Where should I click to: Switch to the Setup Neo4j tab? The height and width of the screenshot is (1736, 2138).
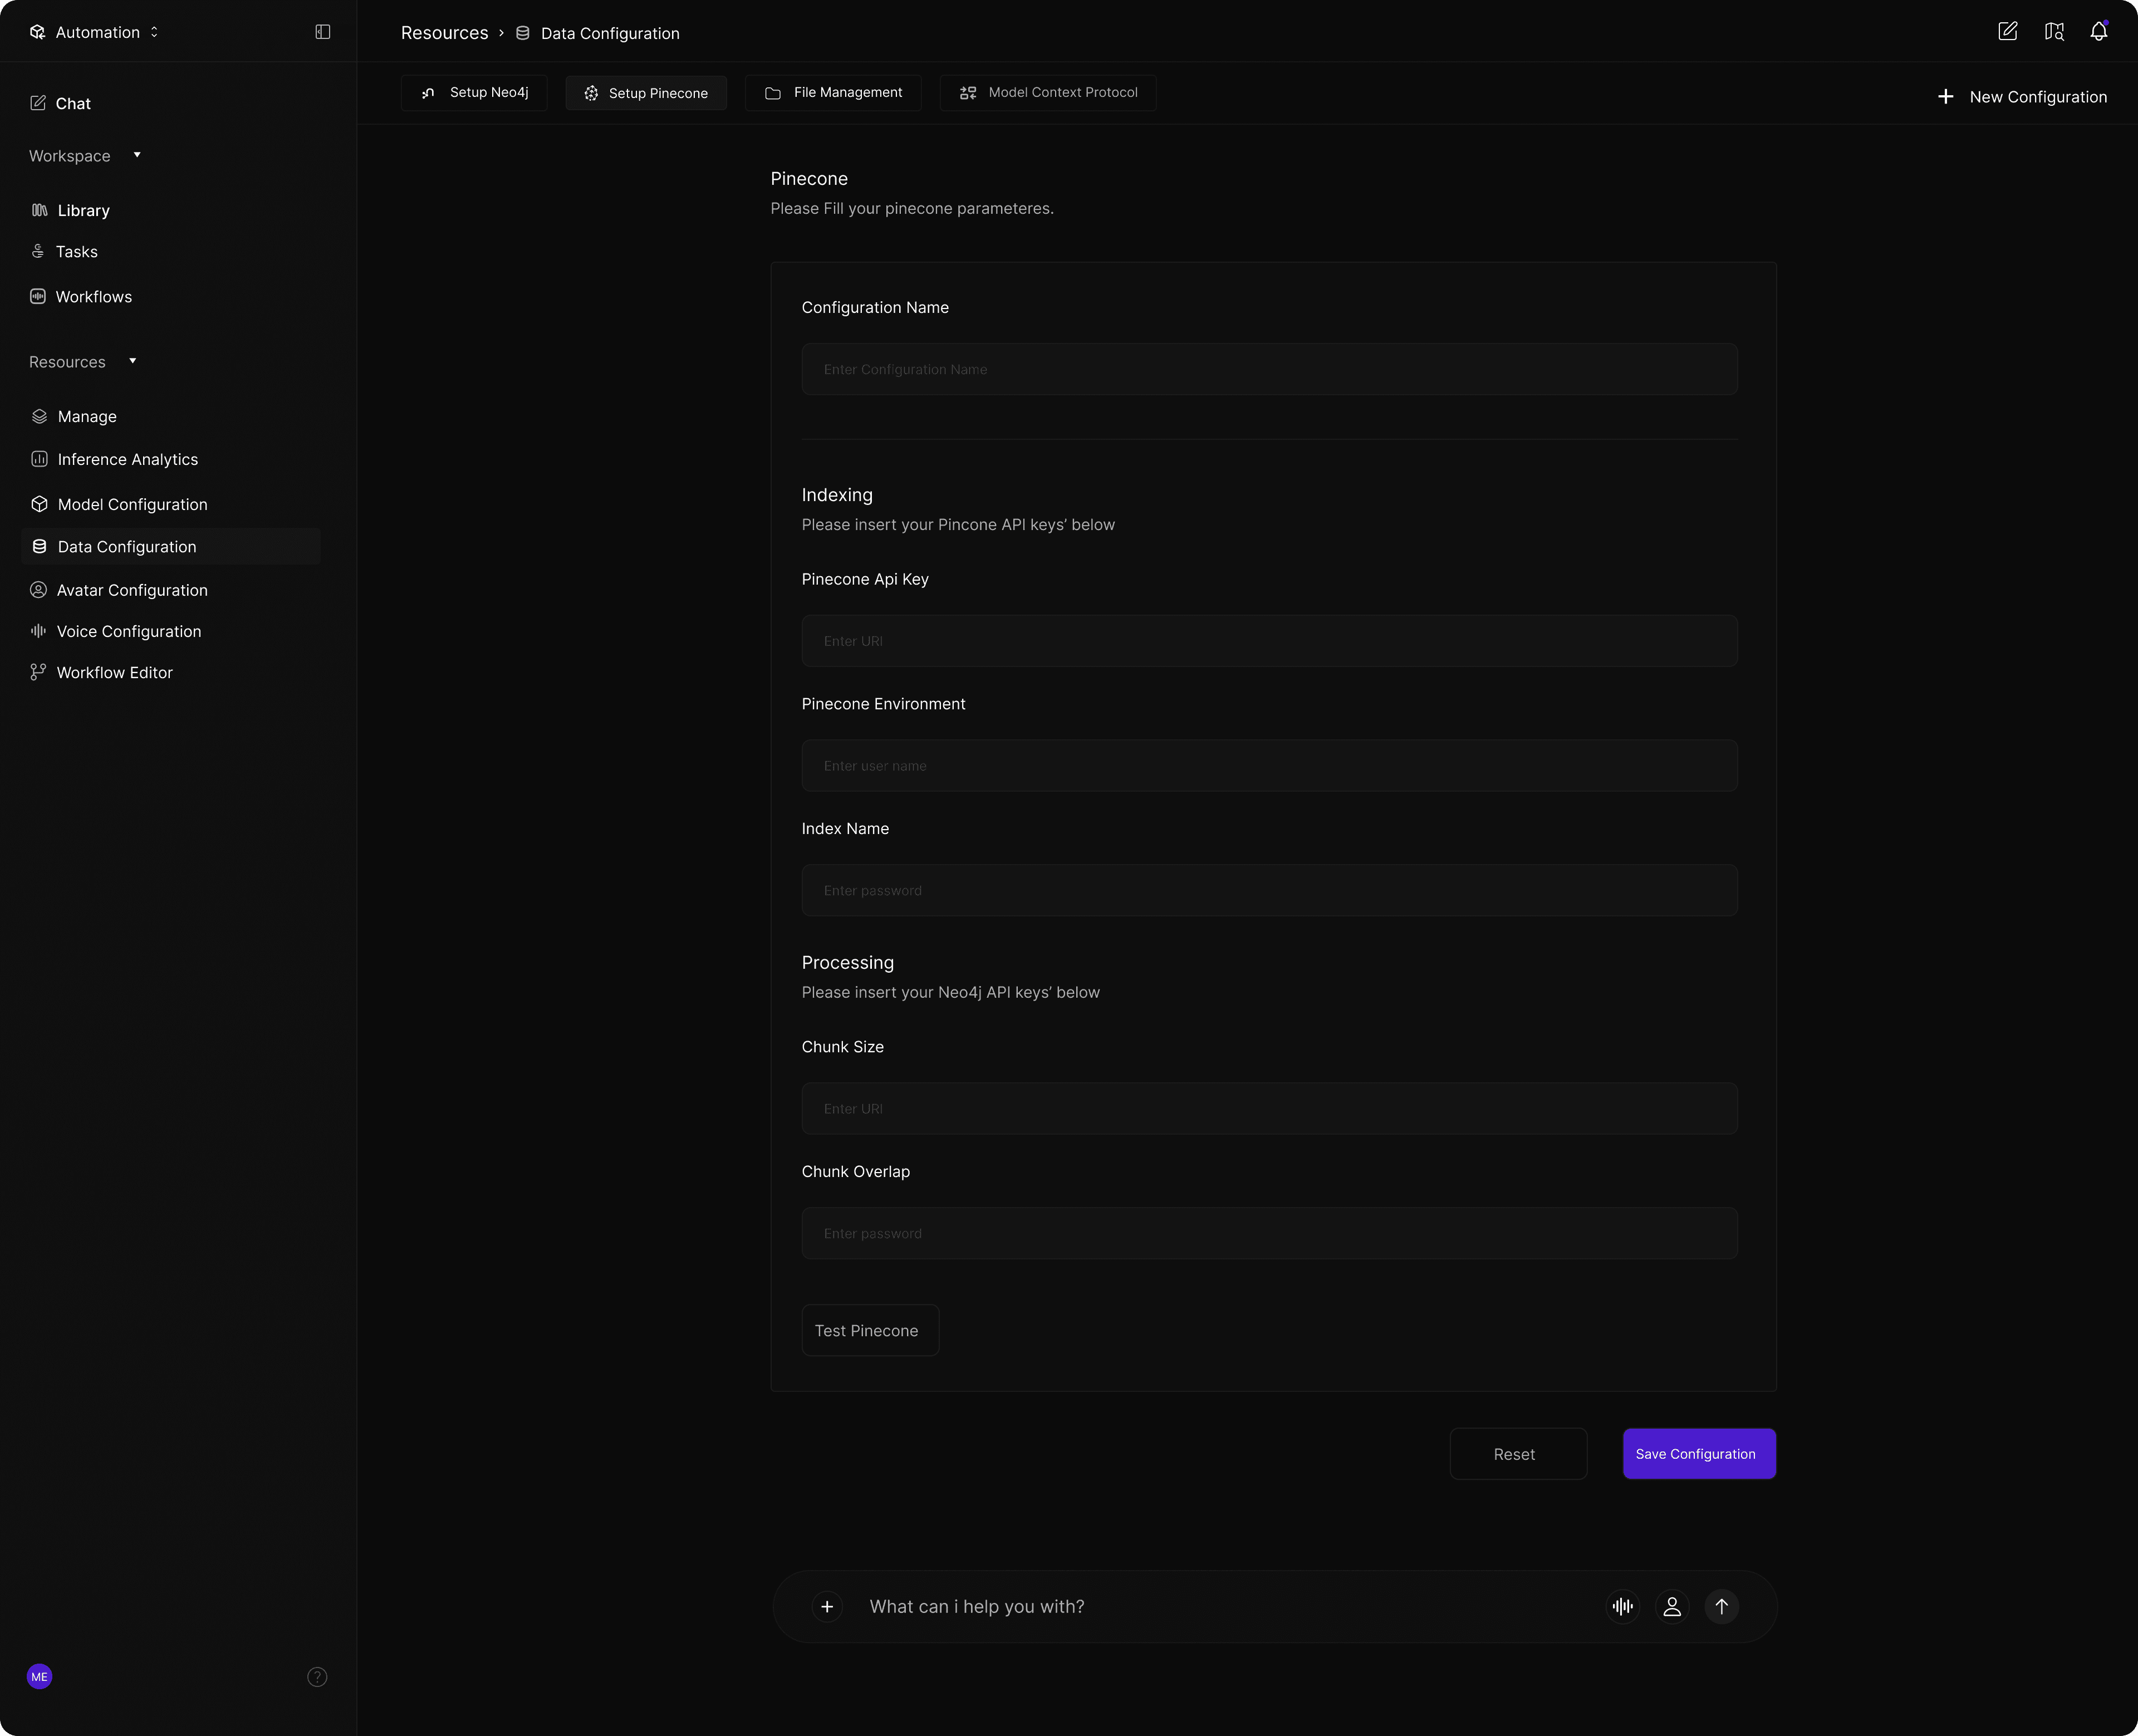(474, 92)
